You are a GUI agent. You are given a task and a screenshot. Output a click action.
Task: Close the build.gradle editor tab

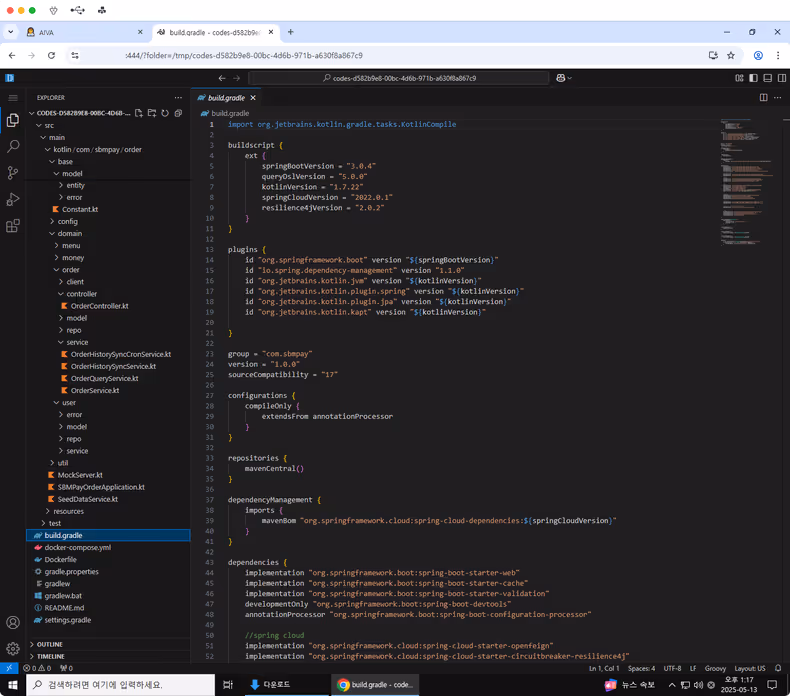(253, 98)
